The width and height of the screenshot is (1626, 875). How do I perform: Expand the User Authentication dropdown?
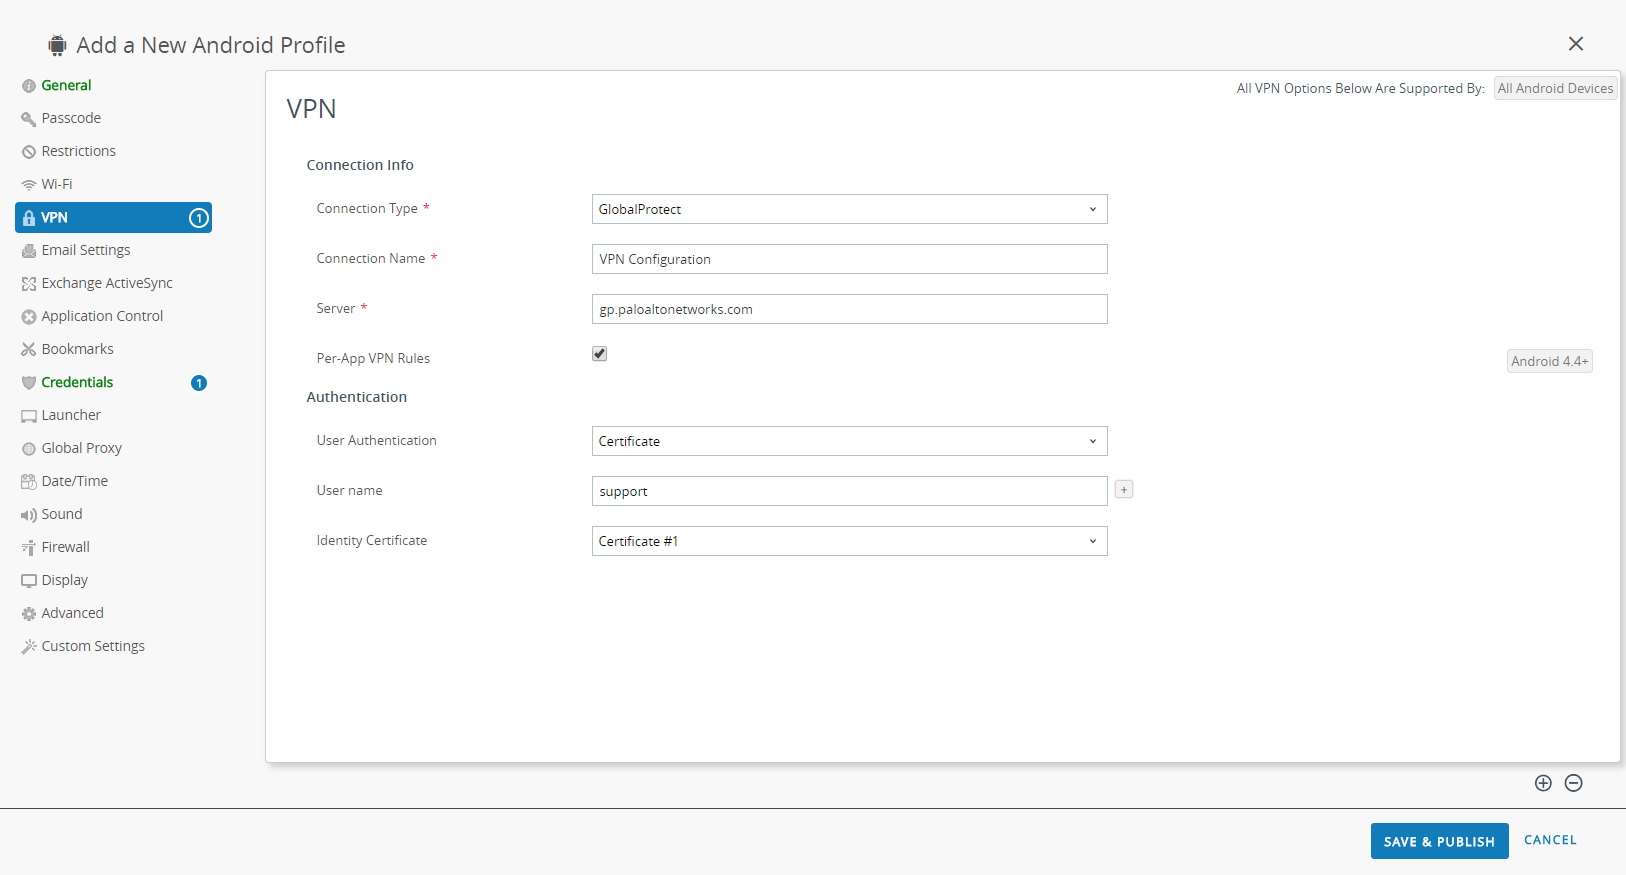(849, 441)
